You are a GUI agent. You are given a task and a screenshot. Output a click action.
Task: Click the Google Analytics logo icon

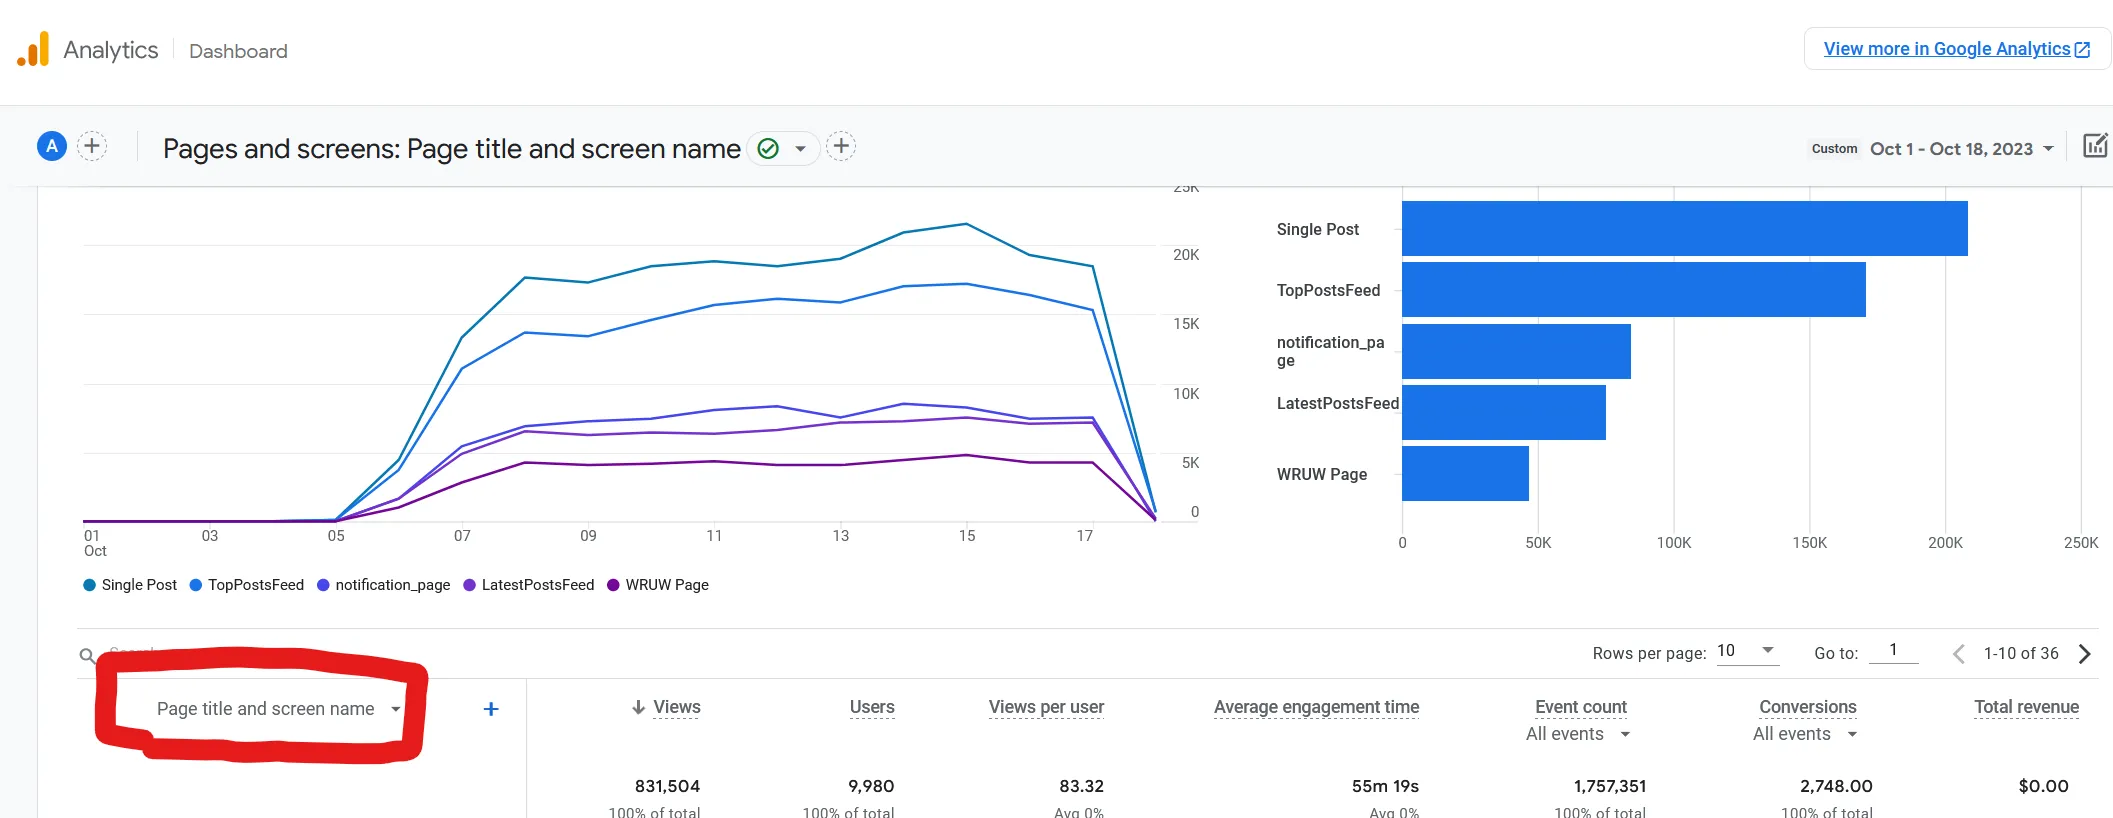(x=33, y=50)
